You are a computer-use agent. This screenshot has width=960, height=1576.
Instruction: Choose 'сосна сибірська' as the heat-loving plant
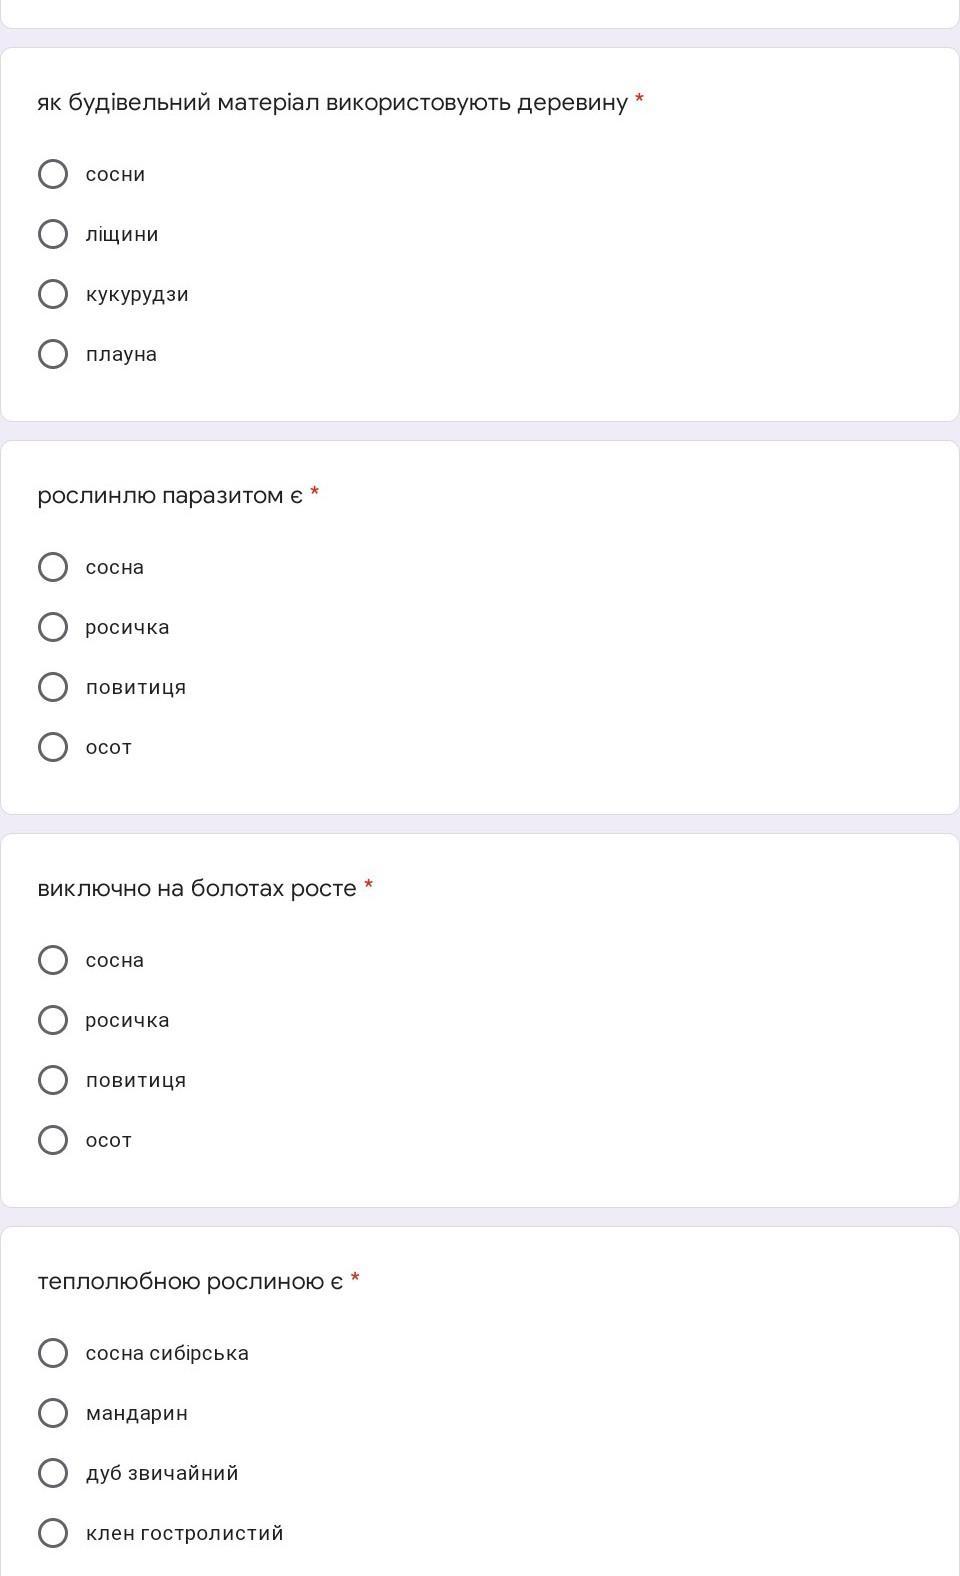pyautogui.click(x=53, y=1353)
